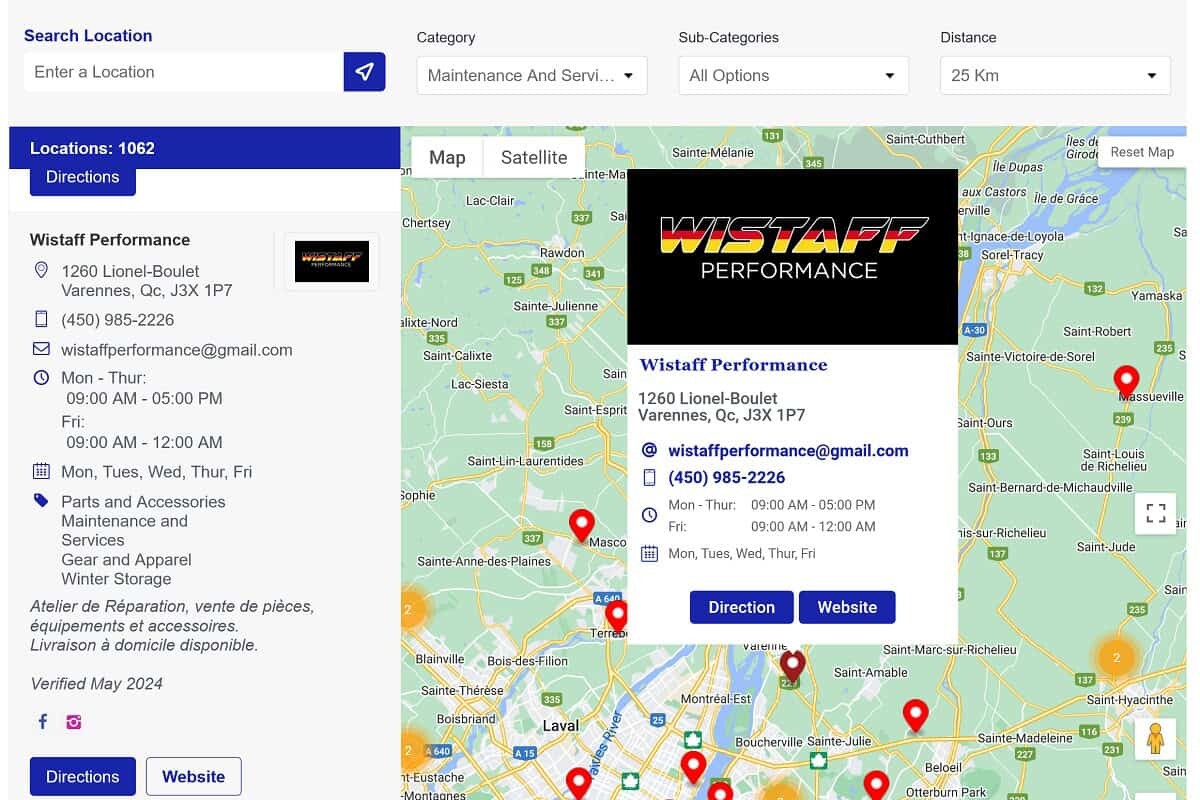Viewport: 1200px width, 800px height.
Task: Switch back to standard Map view
Action: pyautogui.click(x=446, y=157)
